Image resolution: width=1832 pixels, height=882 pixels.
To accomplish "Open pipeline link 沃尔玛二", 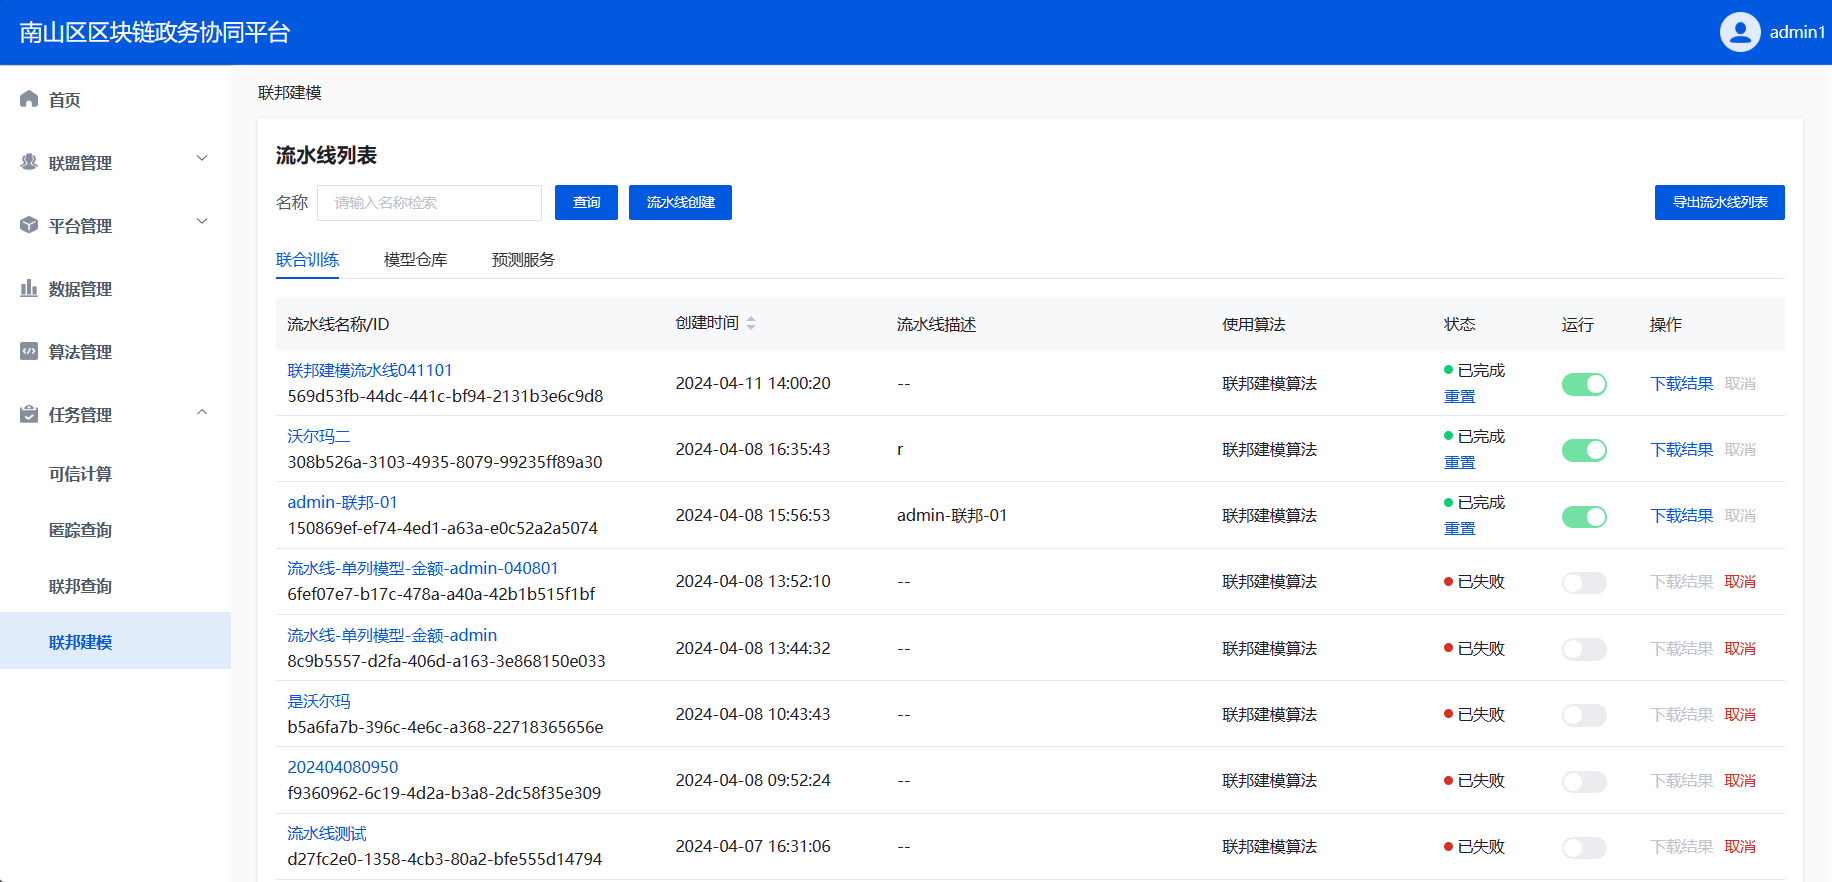I will [x=319, y=436].
